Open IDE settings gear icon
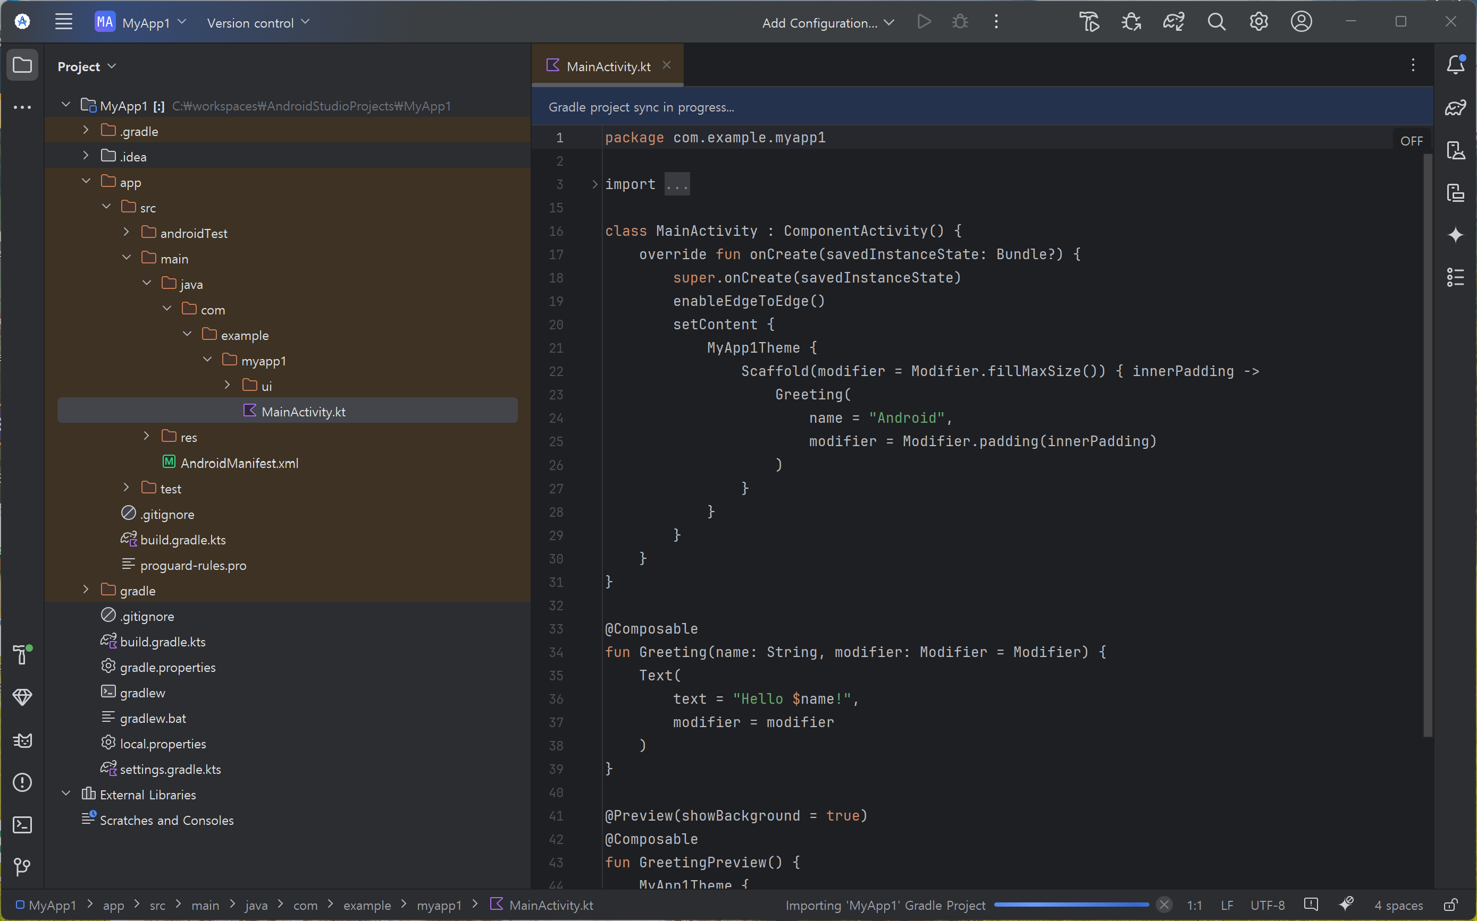The height and width of the screenshot is (921, 1477). coord(1259,22)
